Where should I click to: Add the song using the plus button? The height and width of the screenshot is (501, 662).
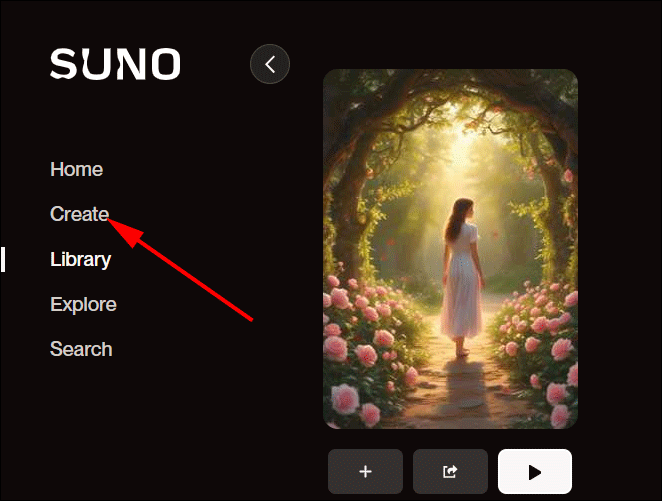pos(366,471)
